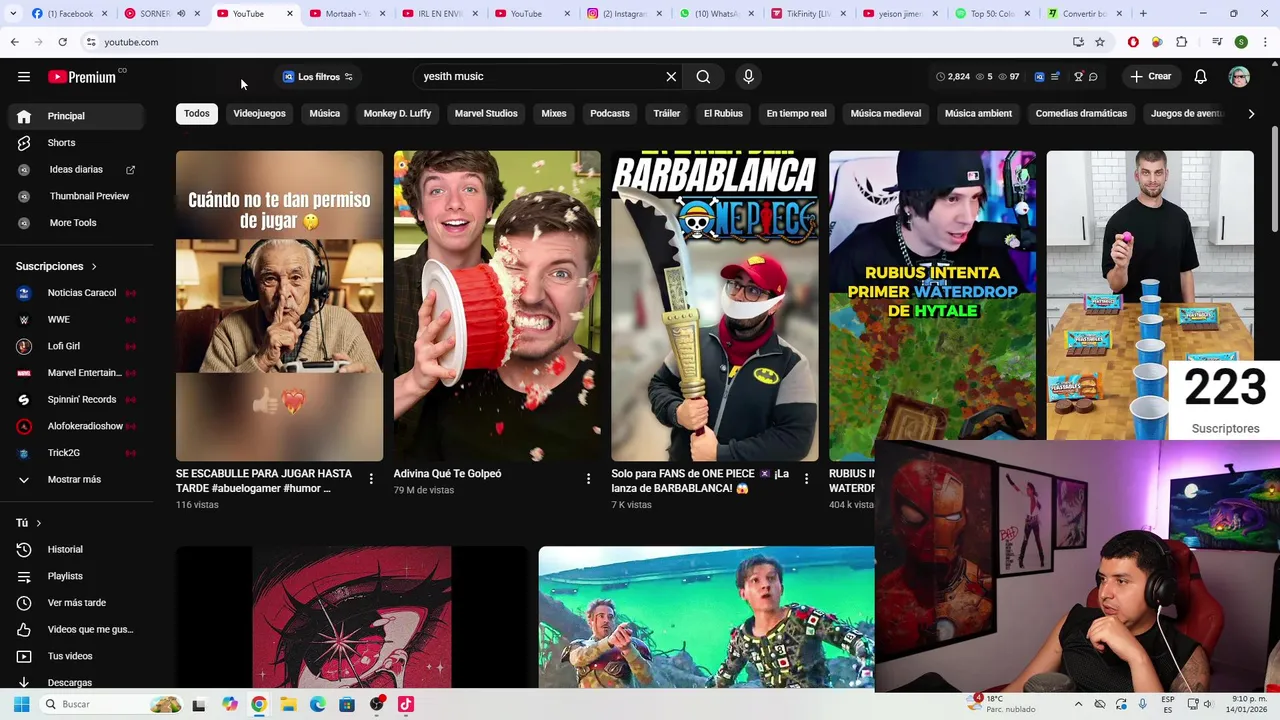Open Adivina Qué Te Golpeó Short thumbnail

coord(497,306)
